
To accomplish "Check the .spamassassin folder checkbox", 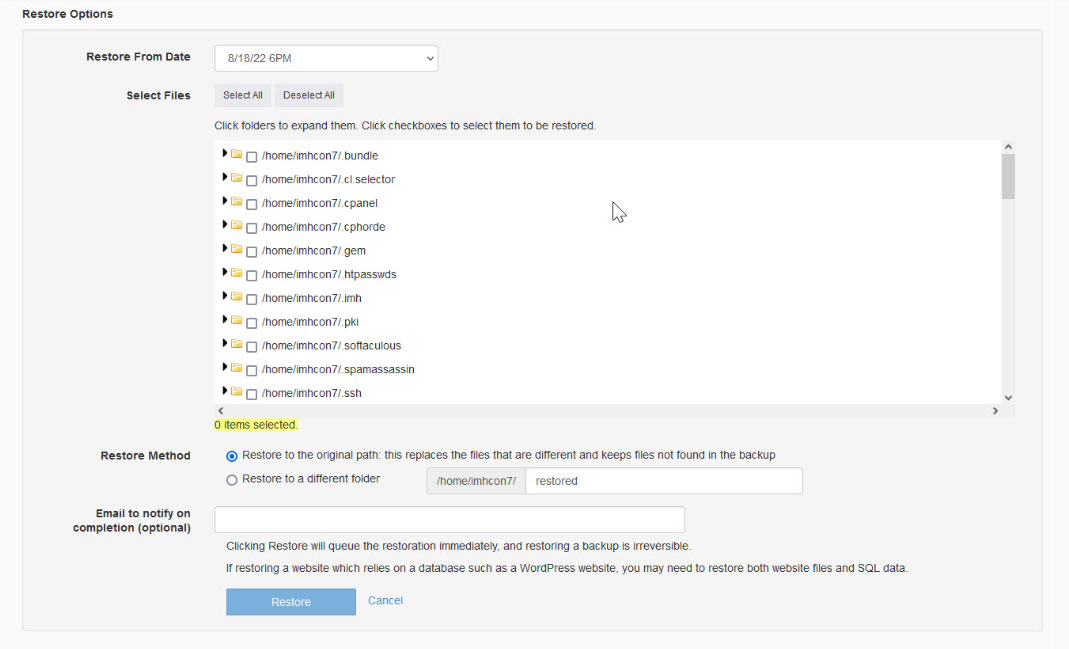I will point(252,371).
